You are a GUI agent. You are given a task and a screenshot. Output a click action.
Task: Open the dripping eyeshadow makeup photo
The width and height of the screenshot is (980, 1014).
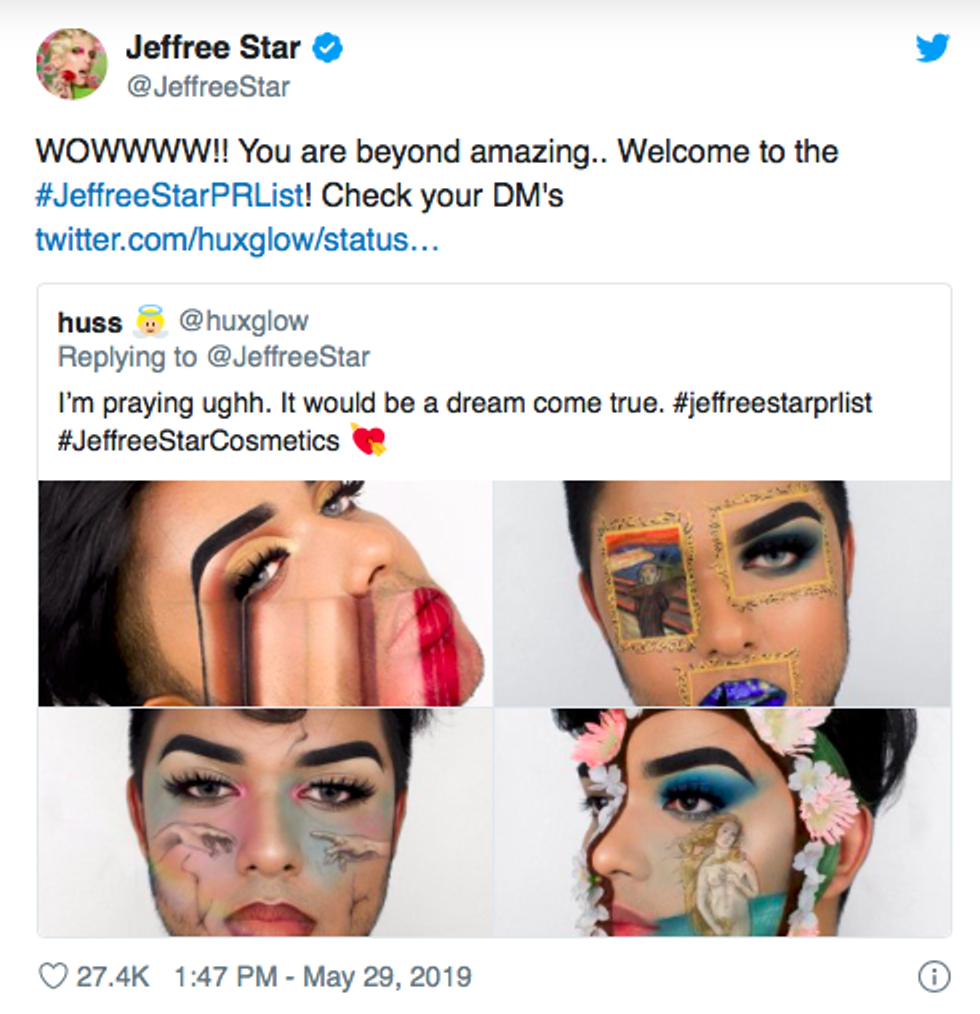265,593
